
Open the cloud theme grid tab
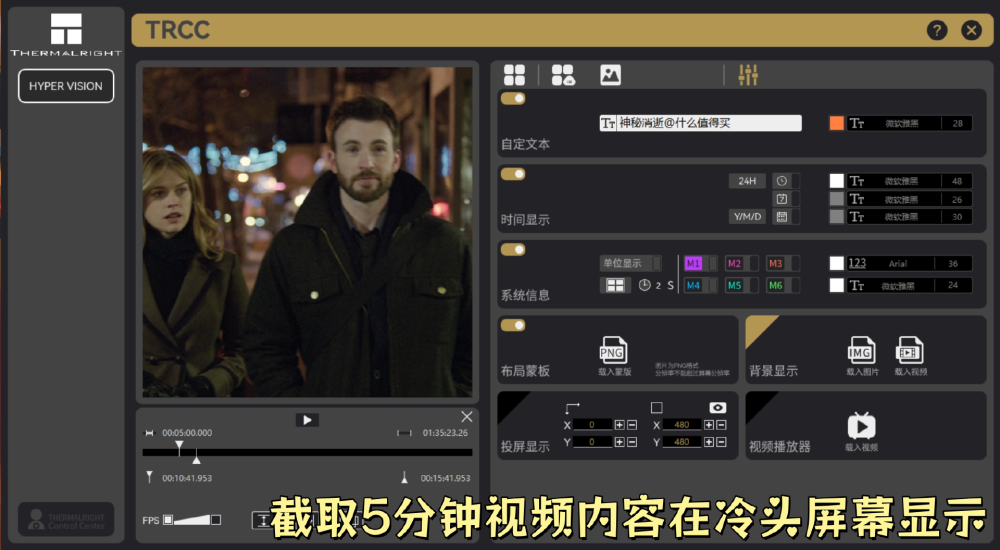pos(562,75)
